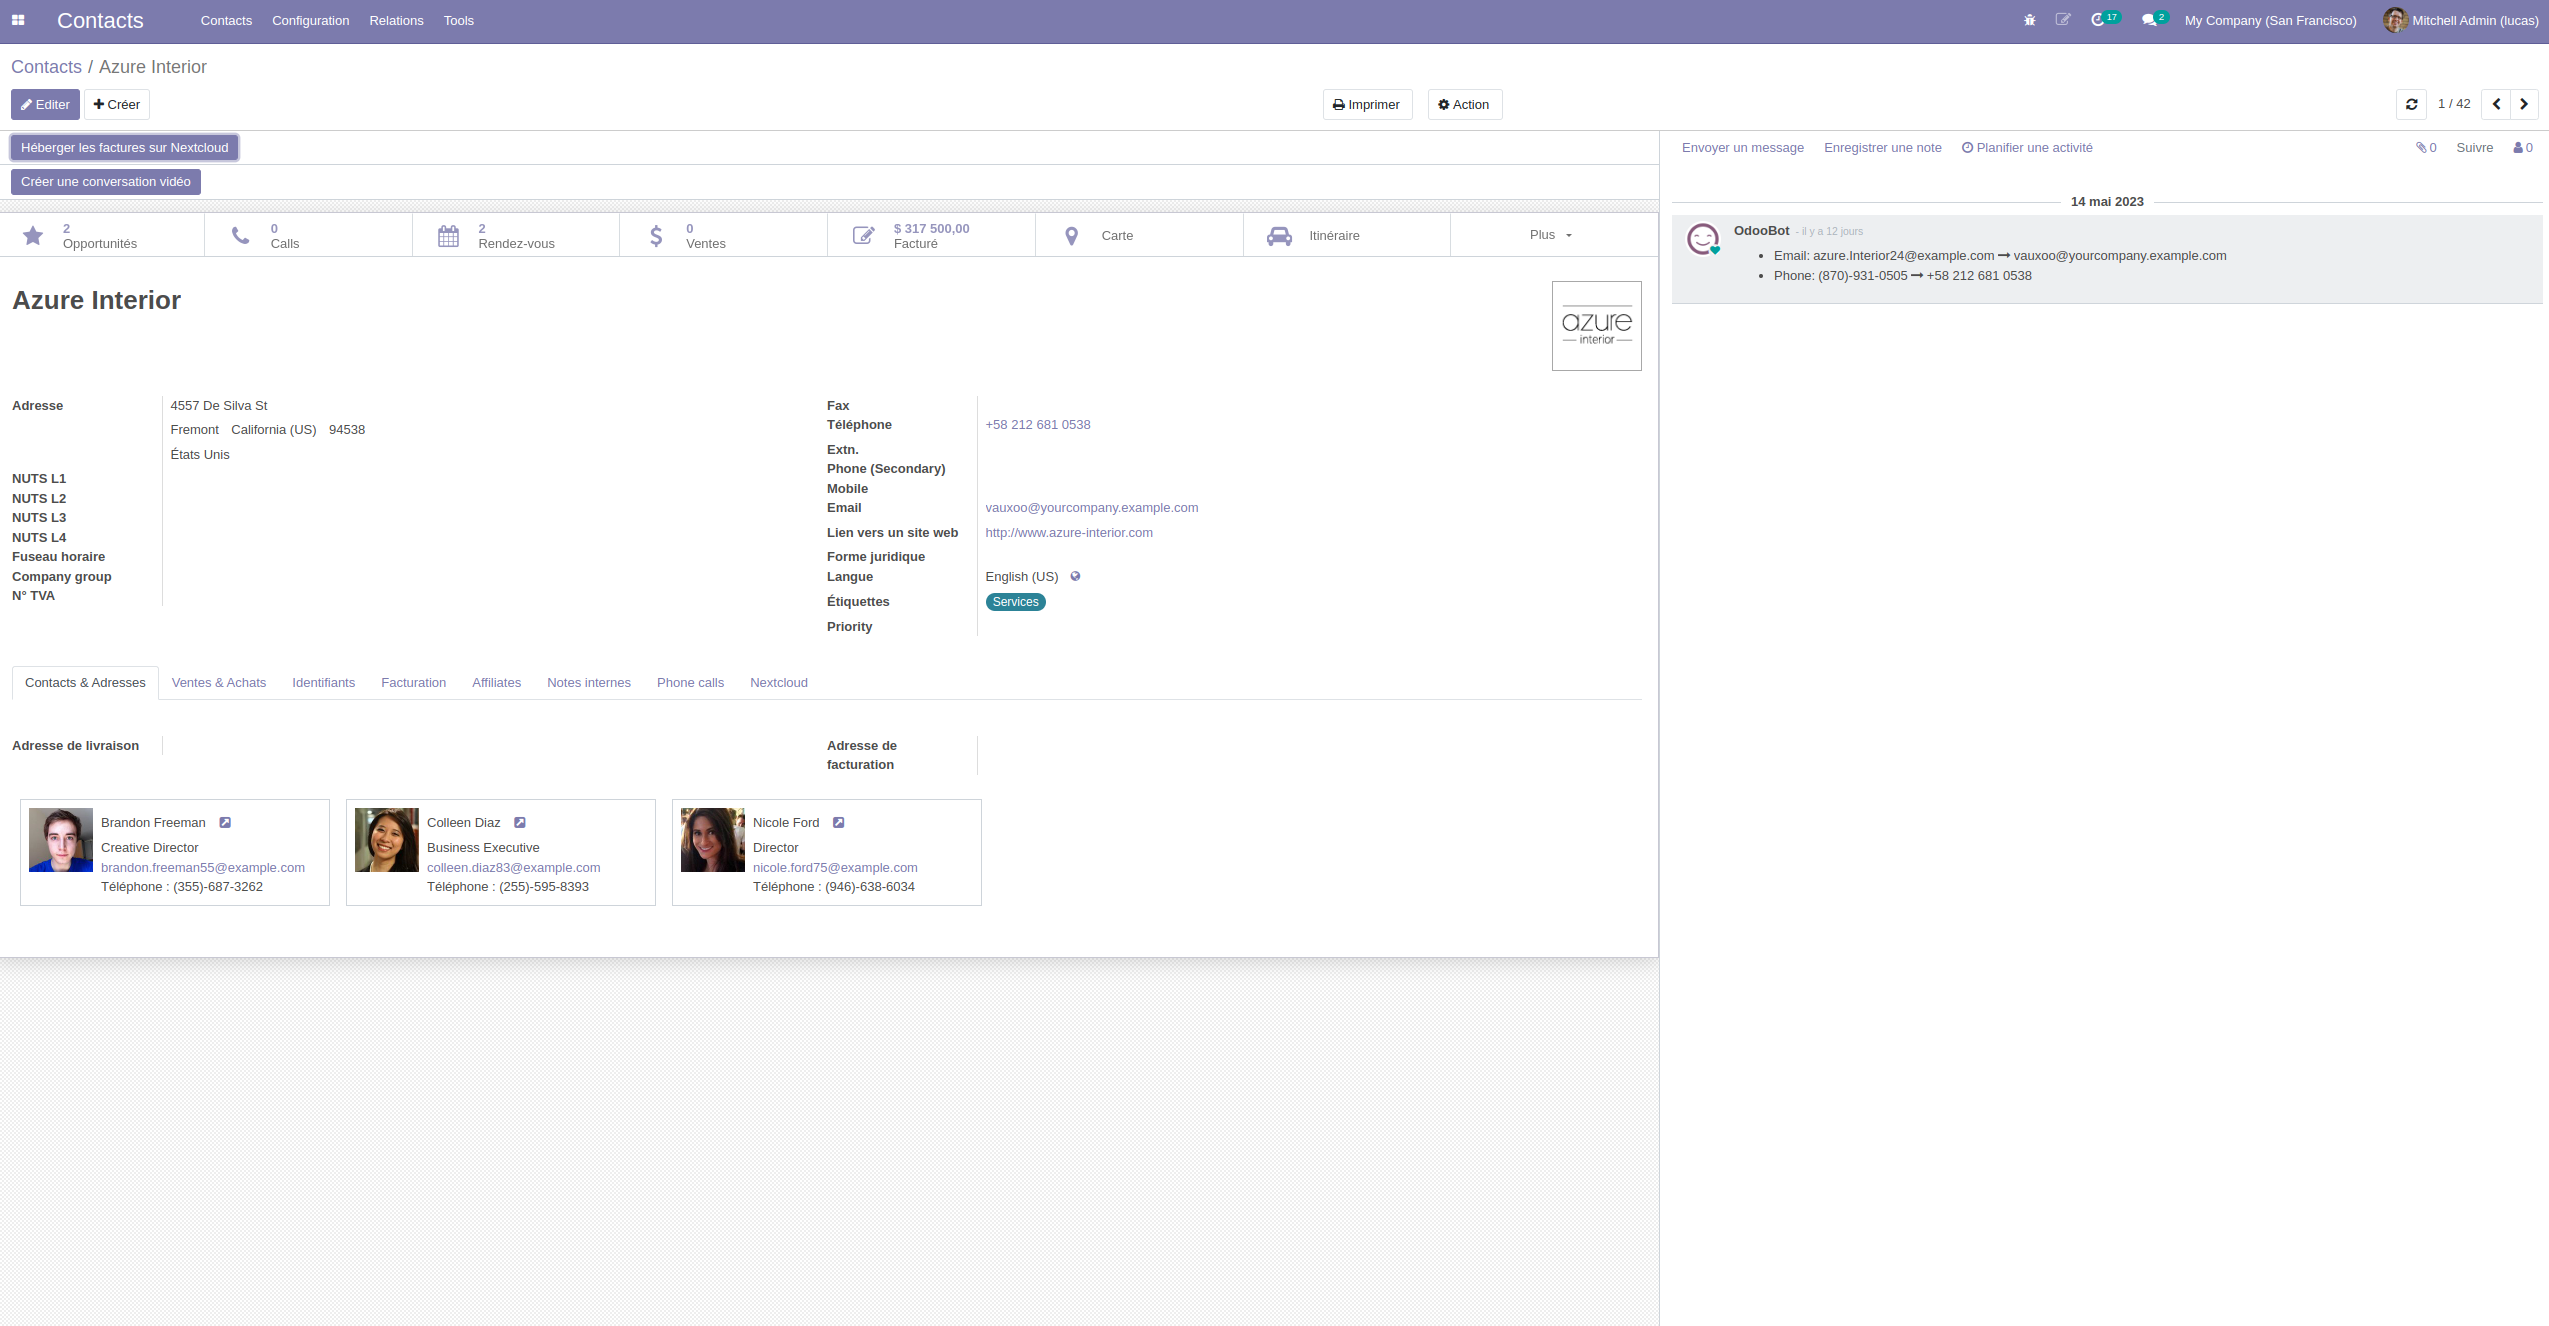Select Contacts & Adresses tab
The image size is (2549, 1326).
(x=85, y=683)
